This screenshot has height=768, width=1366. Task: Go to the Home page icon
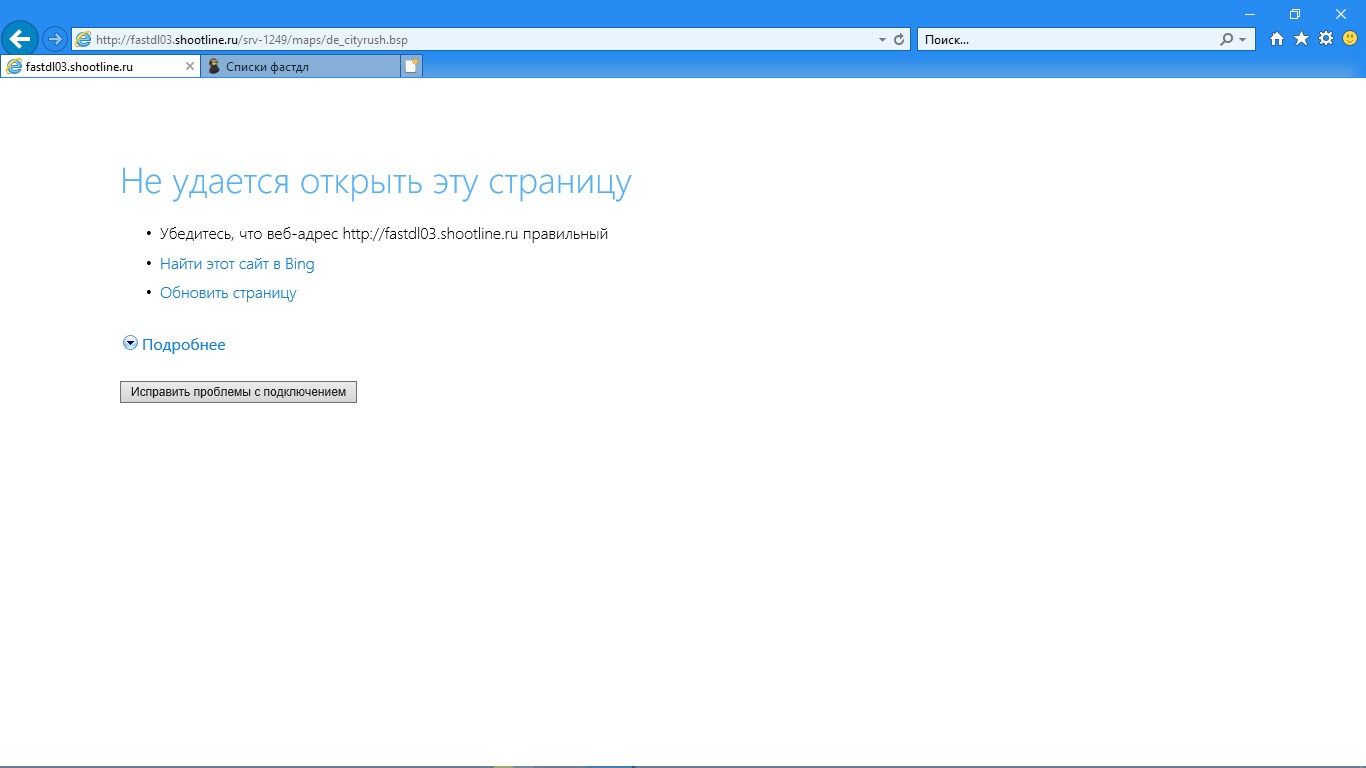pyautogui.click(x=1277, y=39)
